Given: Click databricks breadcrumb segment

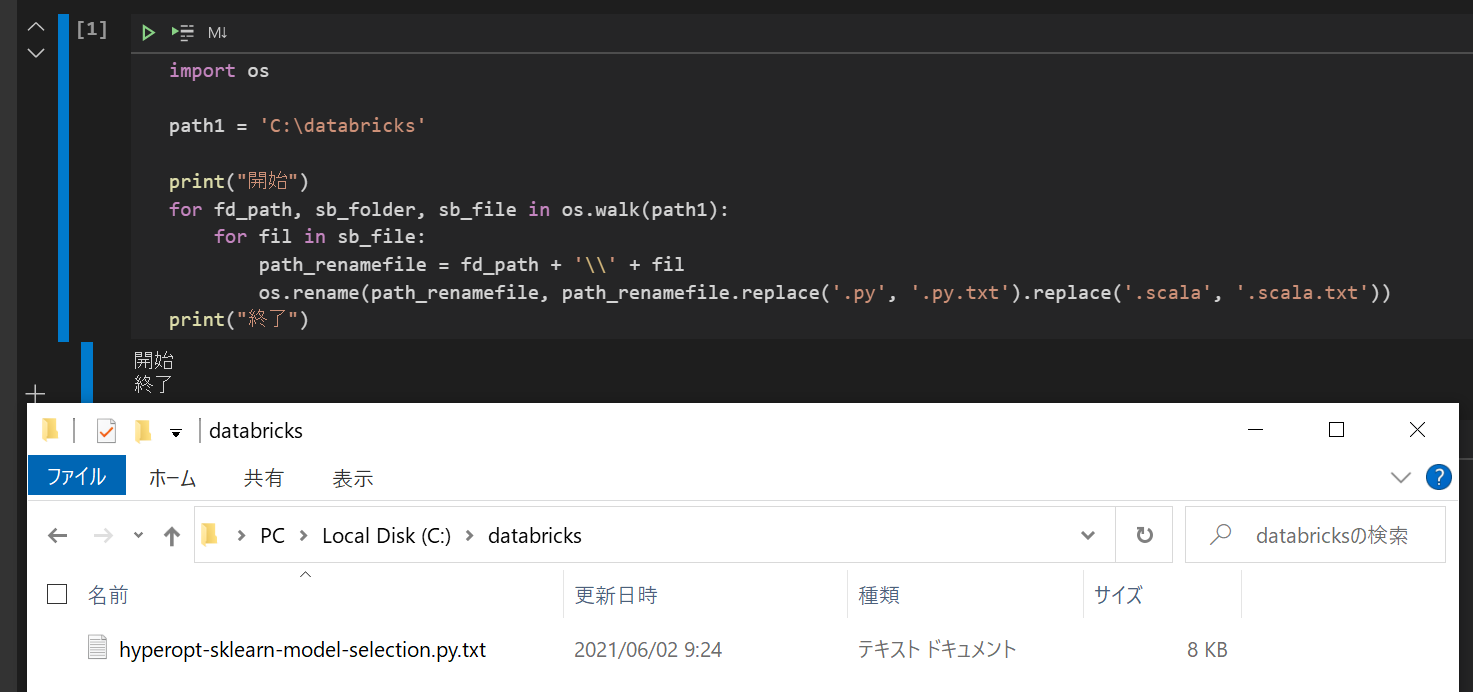Looking at the screenshot, I should [535, 536].
